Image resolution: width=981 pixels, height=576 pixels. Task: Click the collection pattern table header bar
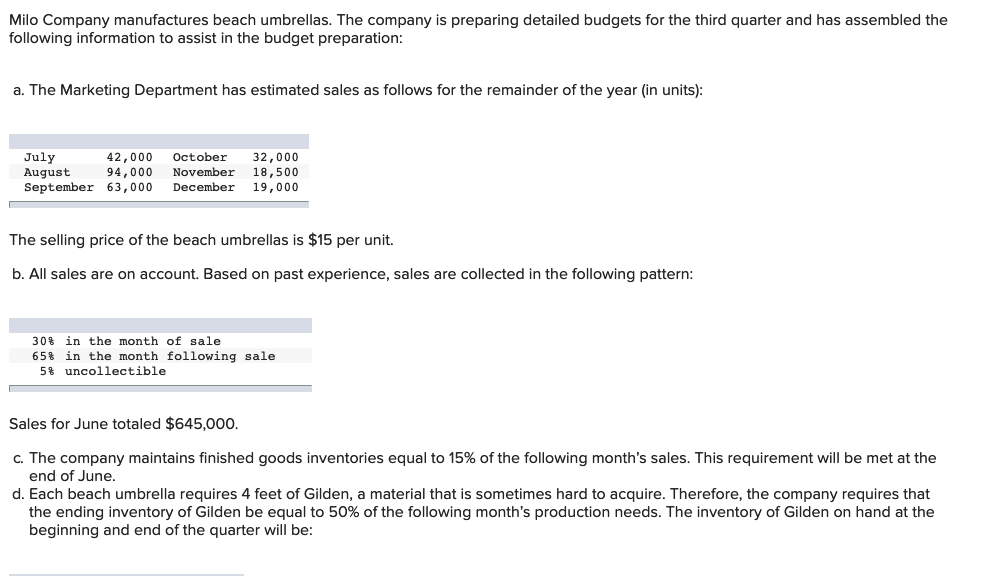160,325
